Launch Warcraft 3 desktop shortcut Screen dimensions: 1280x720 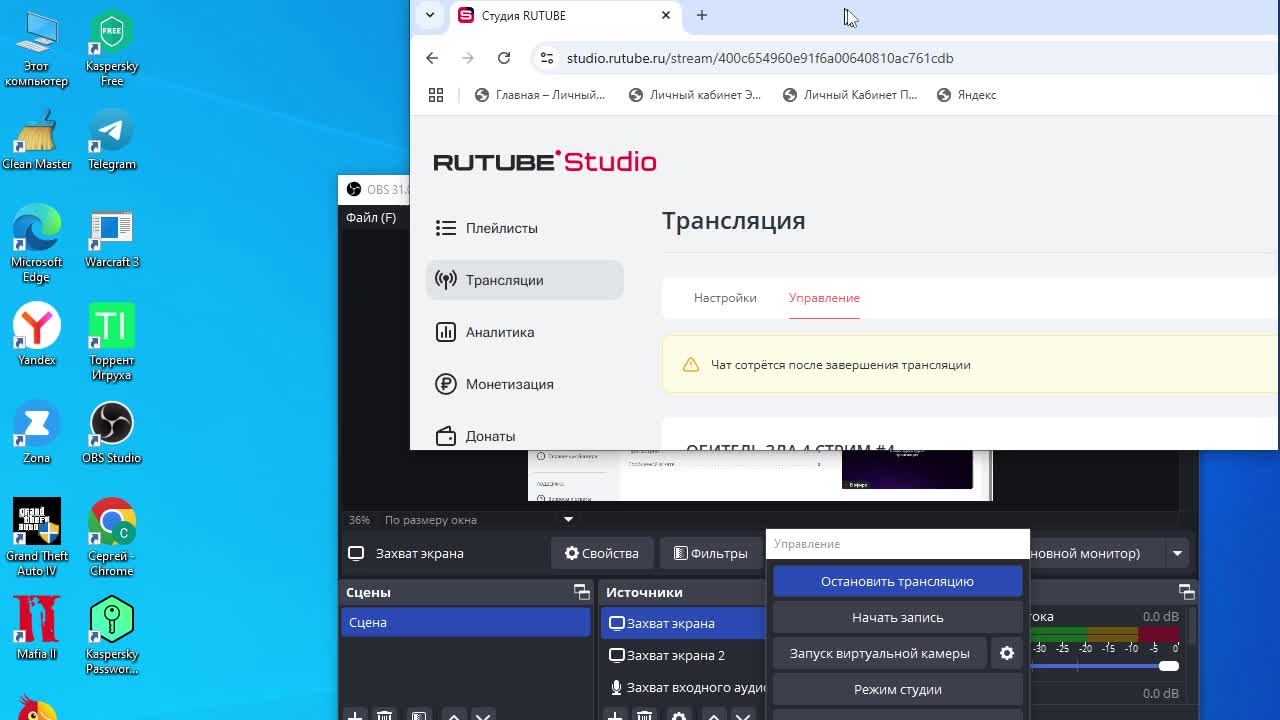point(112,238)
